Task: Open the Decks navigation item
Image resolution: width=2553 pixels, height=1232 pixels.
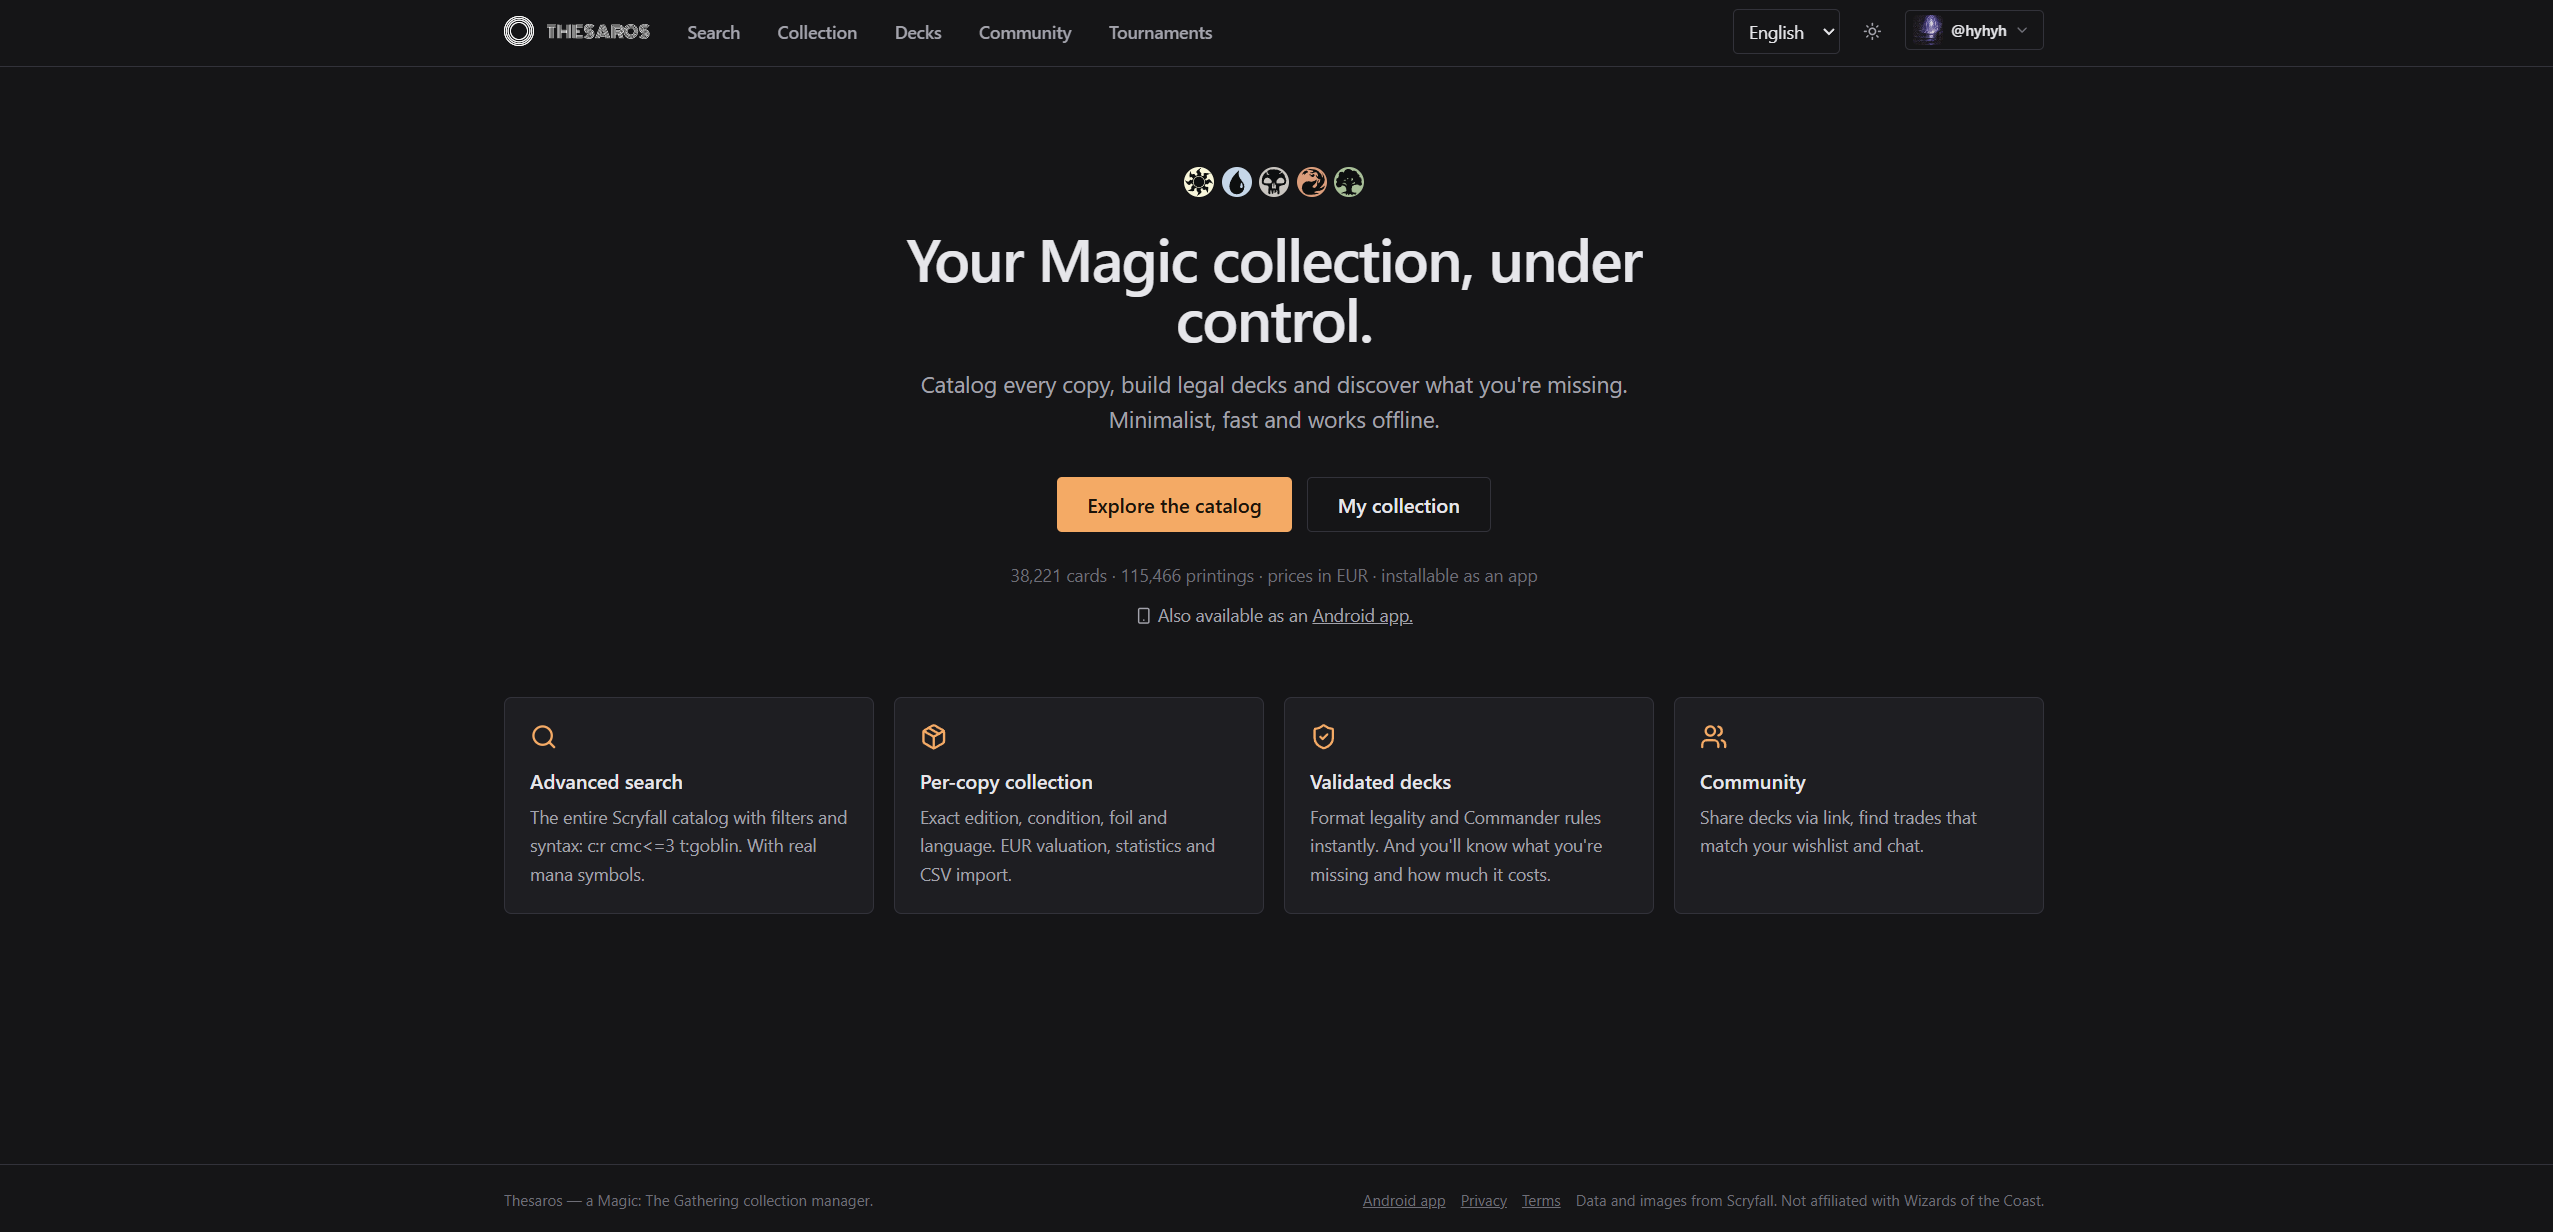Action: pos(917,33)
